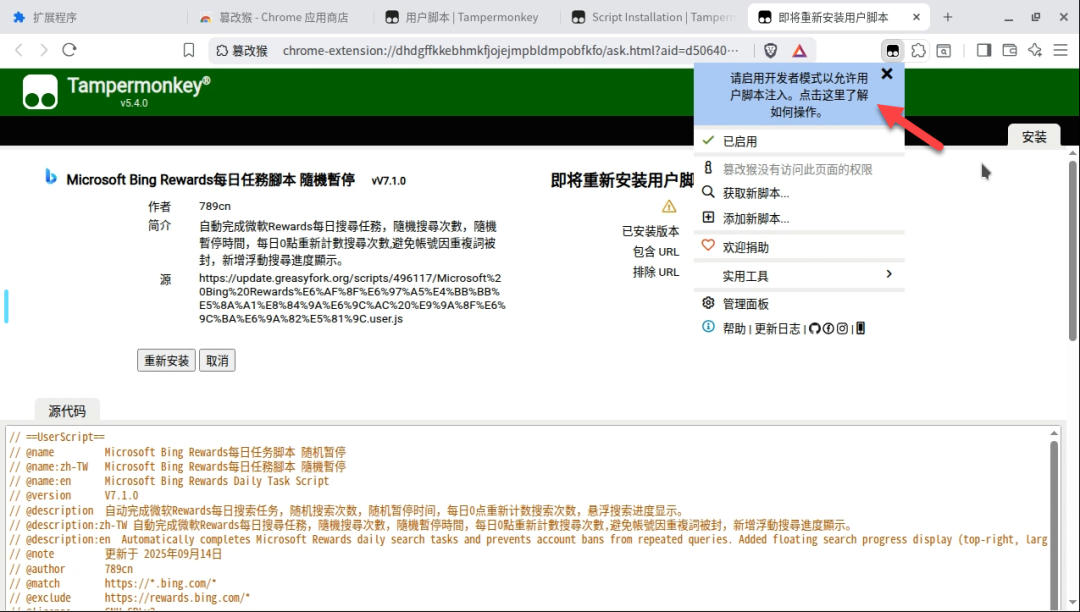Click the yellow warning triangle icon
The image size is (1080, 612).
pyautogui.click(x=669, y=206)
